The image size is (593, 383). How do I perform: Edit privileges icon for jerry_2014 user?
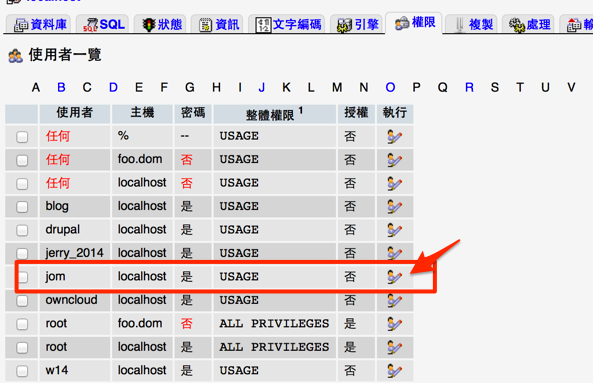(x=394, y=253)
